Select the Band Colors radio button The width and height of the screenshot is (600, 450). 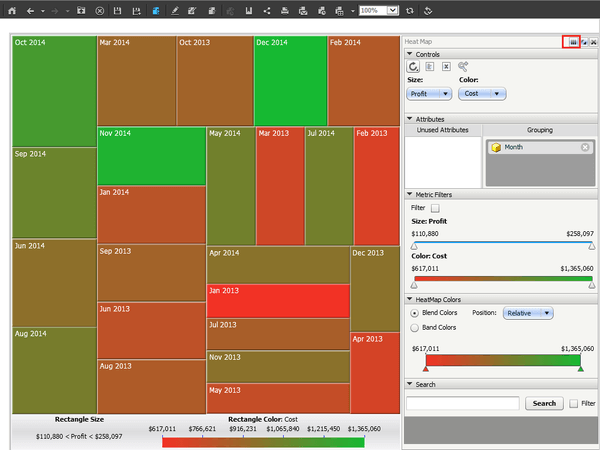point(414,328)
